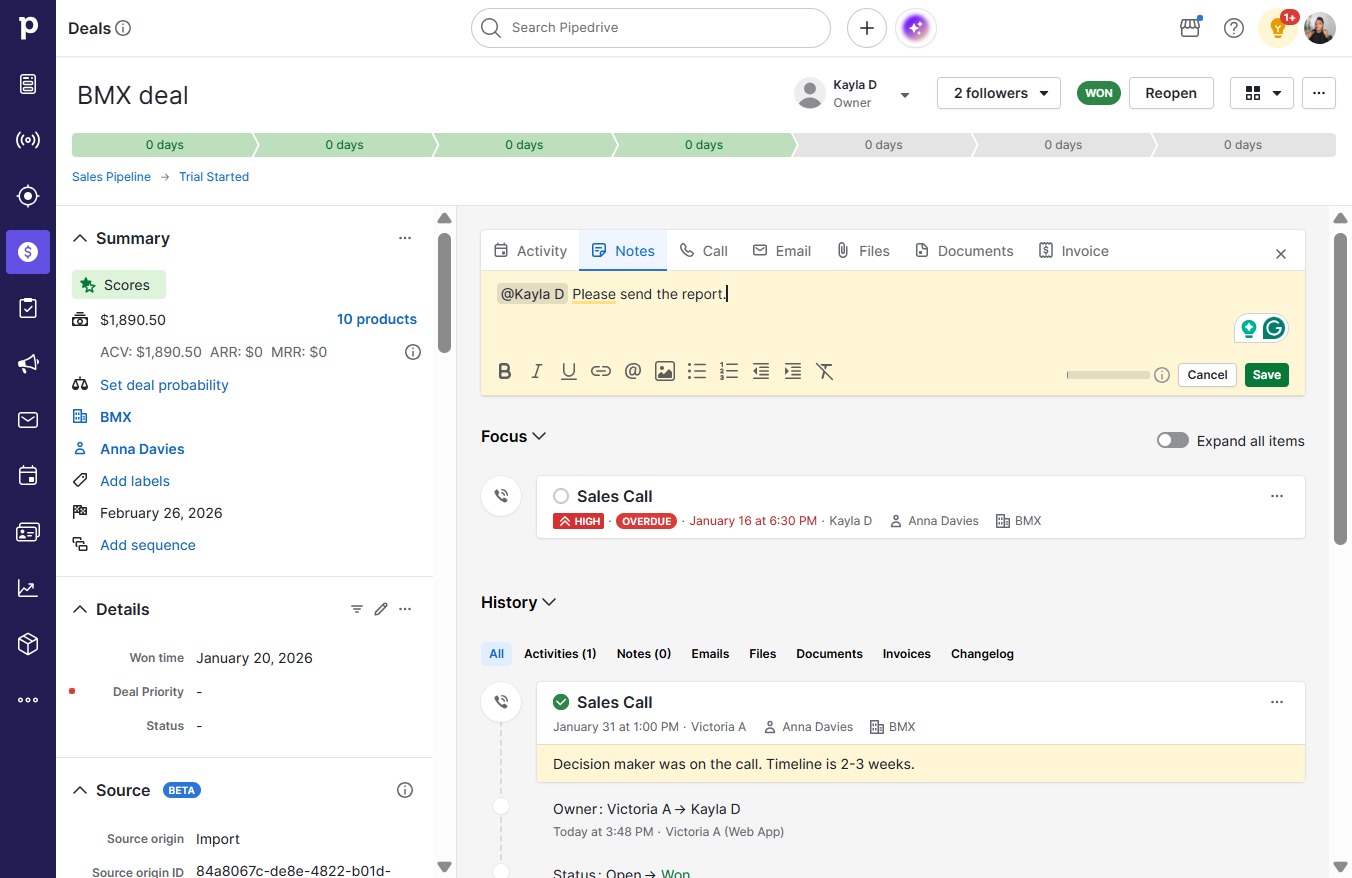Apply italic formatting in note editor

coord(537,372)
